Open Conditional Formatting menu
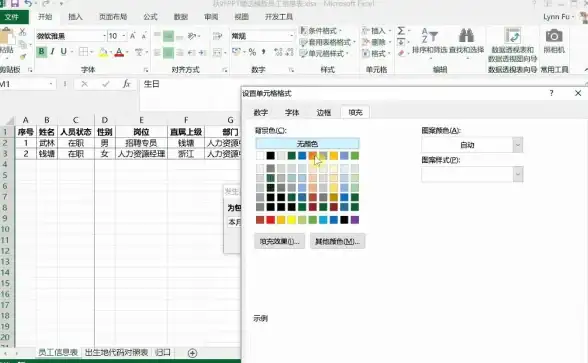This screenshot has height=363, width=588. point(321,31)
